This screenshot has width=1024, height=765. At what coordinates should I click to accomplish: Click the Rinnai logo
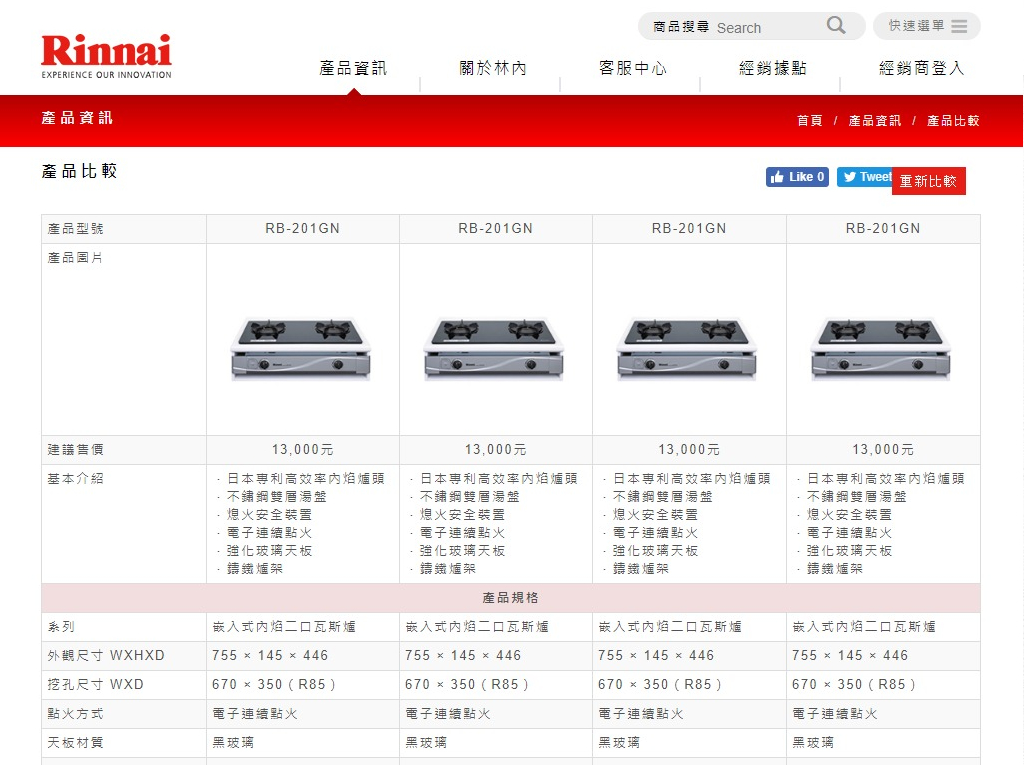point(106,56)
